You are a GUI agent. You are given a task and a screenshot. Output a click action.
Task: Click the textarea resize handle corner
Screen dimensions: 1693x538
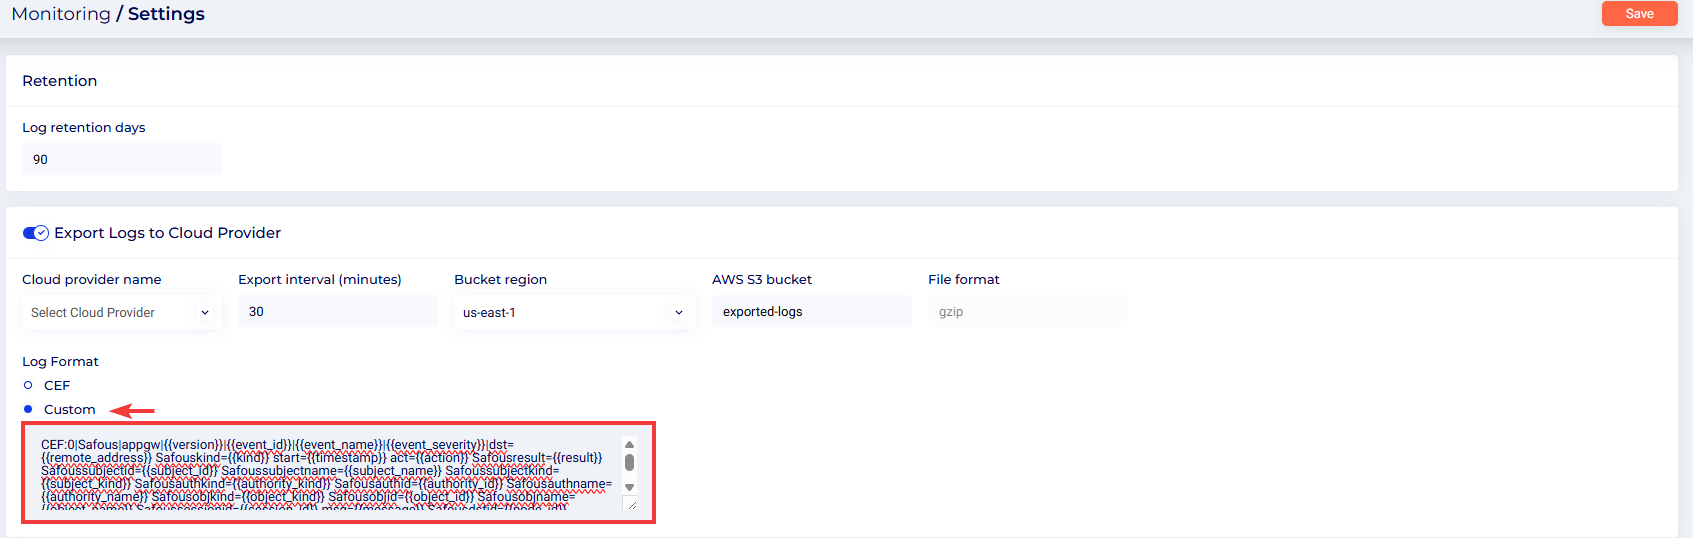pyautogui.click(x=631, y=505)
